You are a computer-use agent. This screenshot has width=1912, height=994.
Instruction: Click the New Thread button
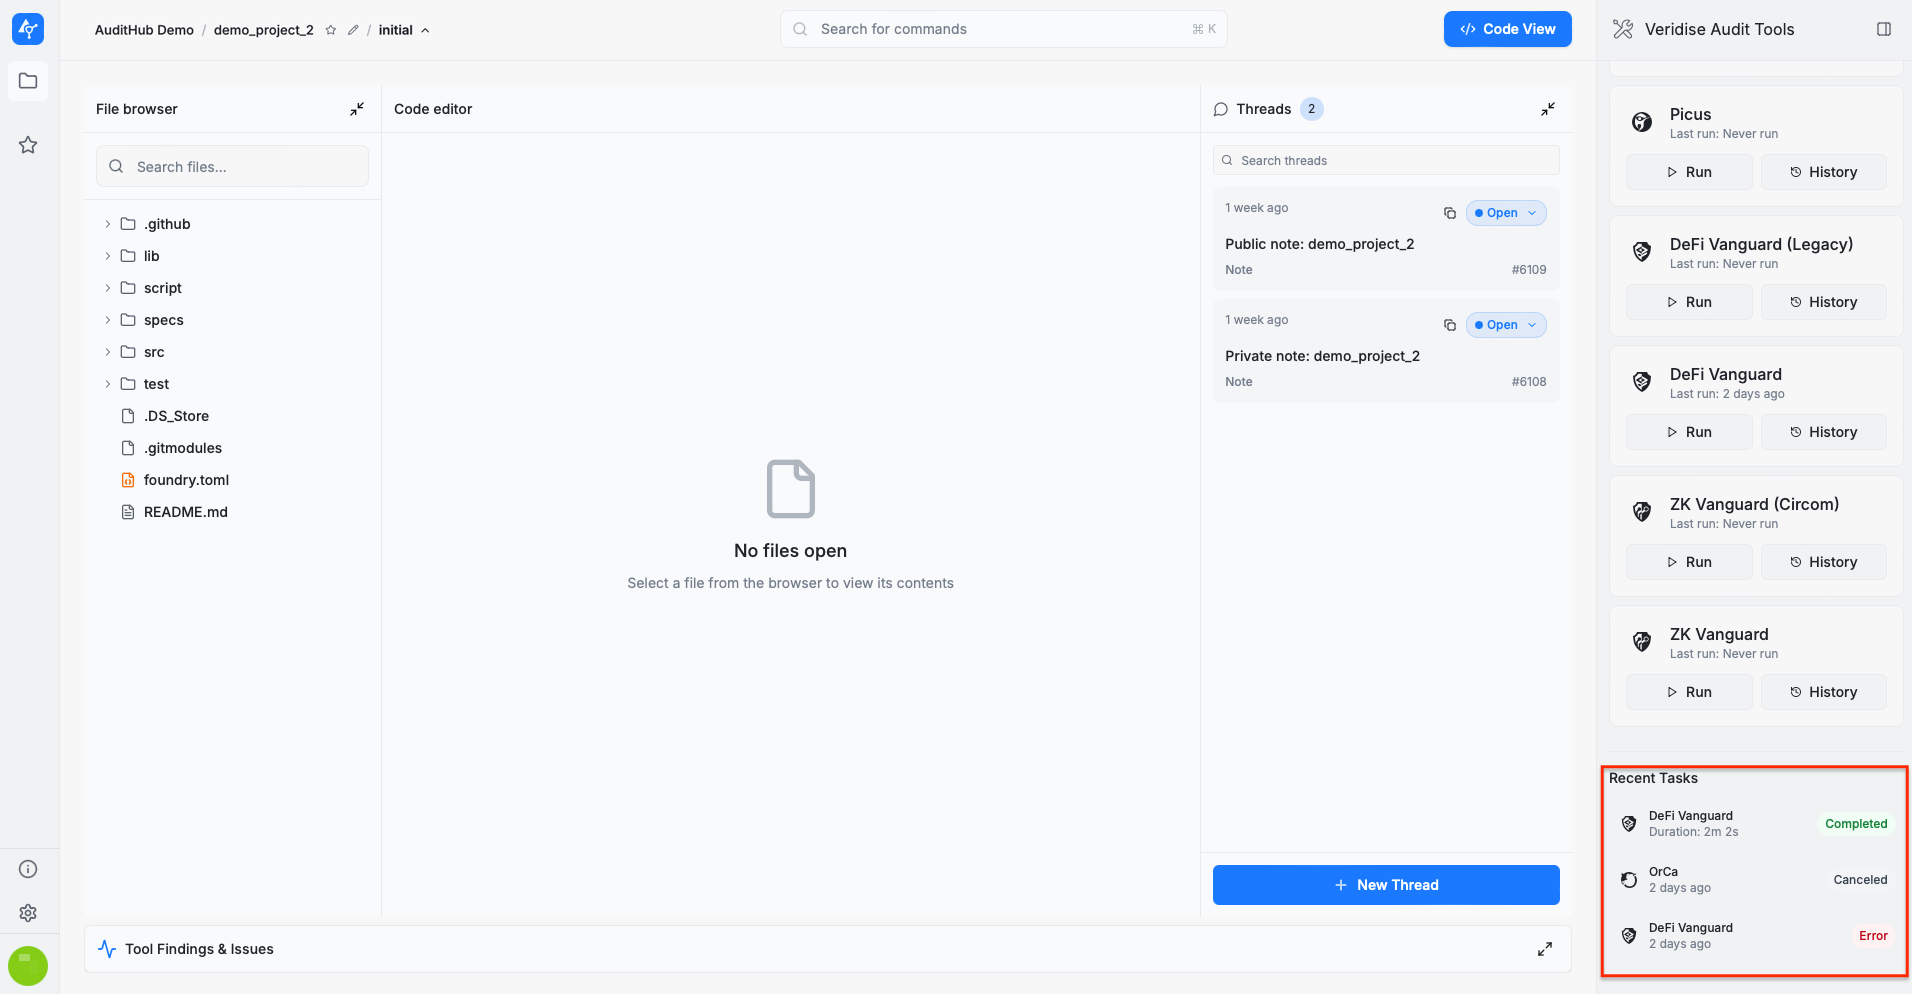click(1385, 885)
